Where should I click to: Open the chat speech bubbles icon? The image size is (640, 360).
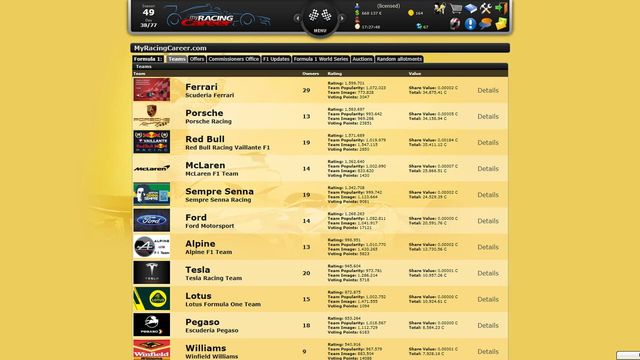485,24
